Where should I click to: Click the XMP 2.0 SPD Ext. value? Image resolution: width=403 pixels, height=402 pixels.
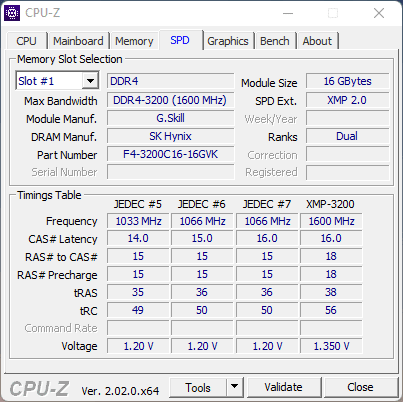pyautogui.click(x=348, y=100)
